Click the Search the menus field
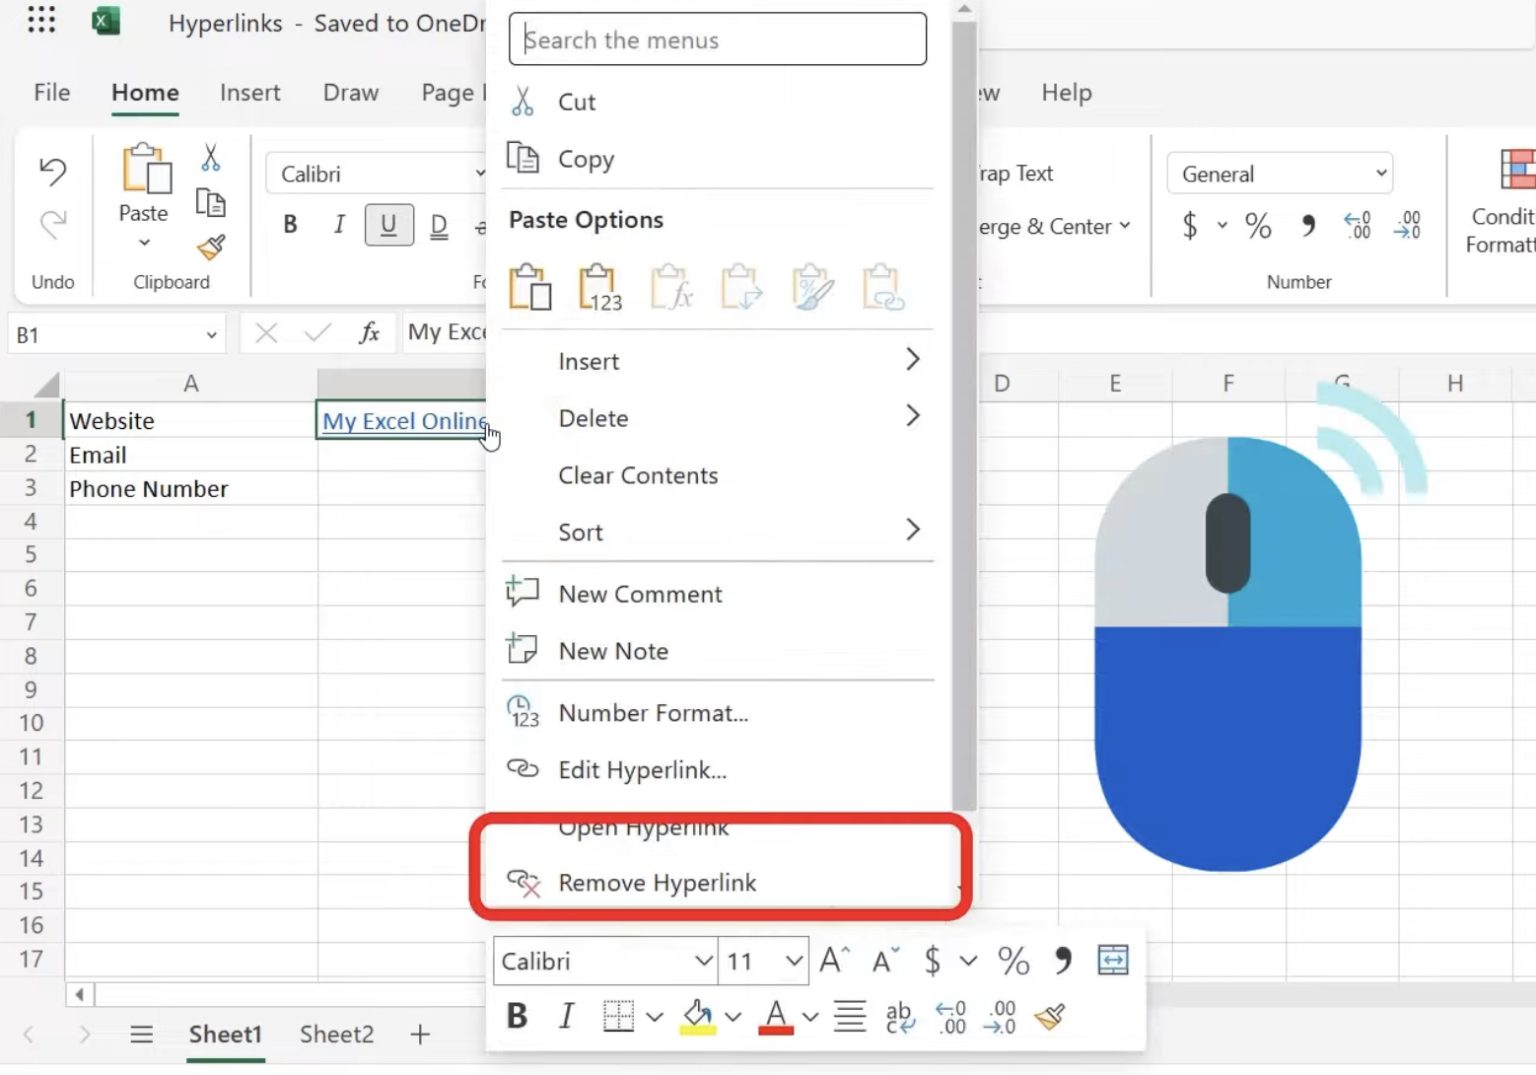The height and width of the screenshot is (1075, 1536). point(717,40)
